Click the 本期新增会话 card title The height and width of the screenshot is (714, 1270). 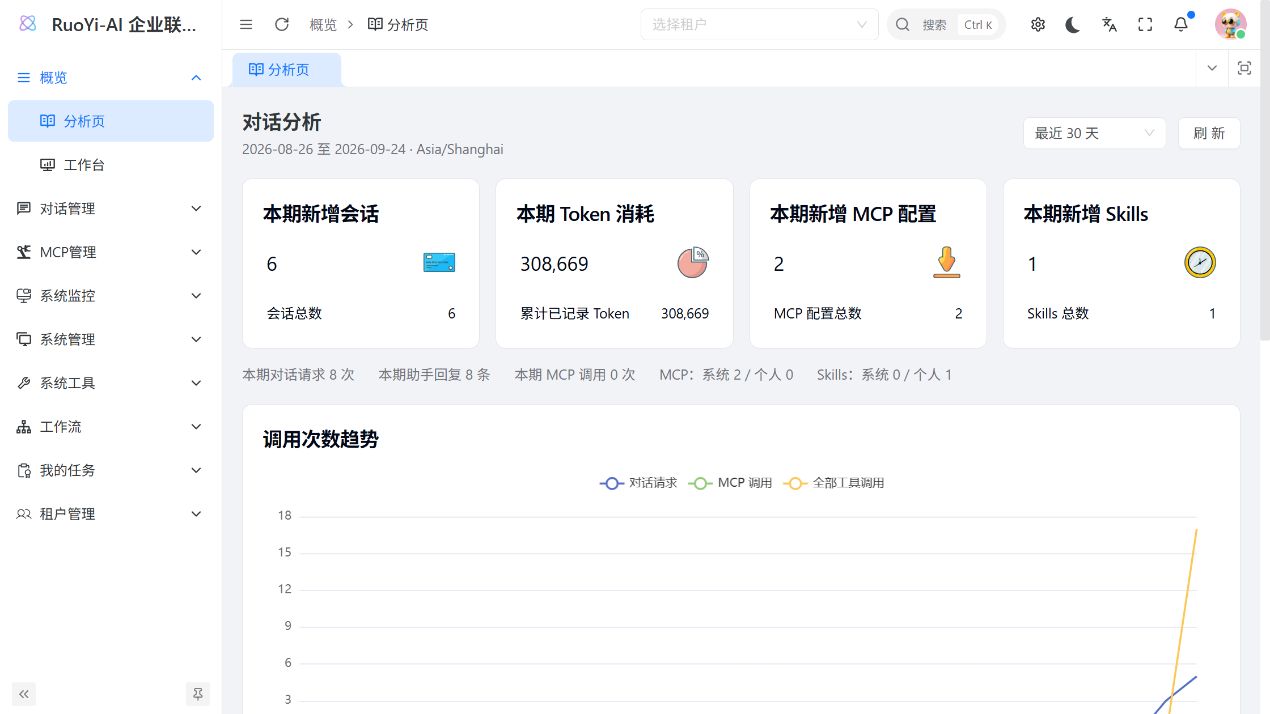[321, 214]
